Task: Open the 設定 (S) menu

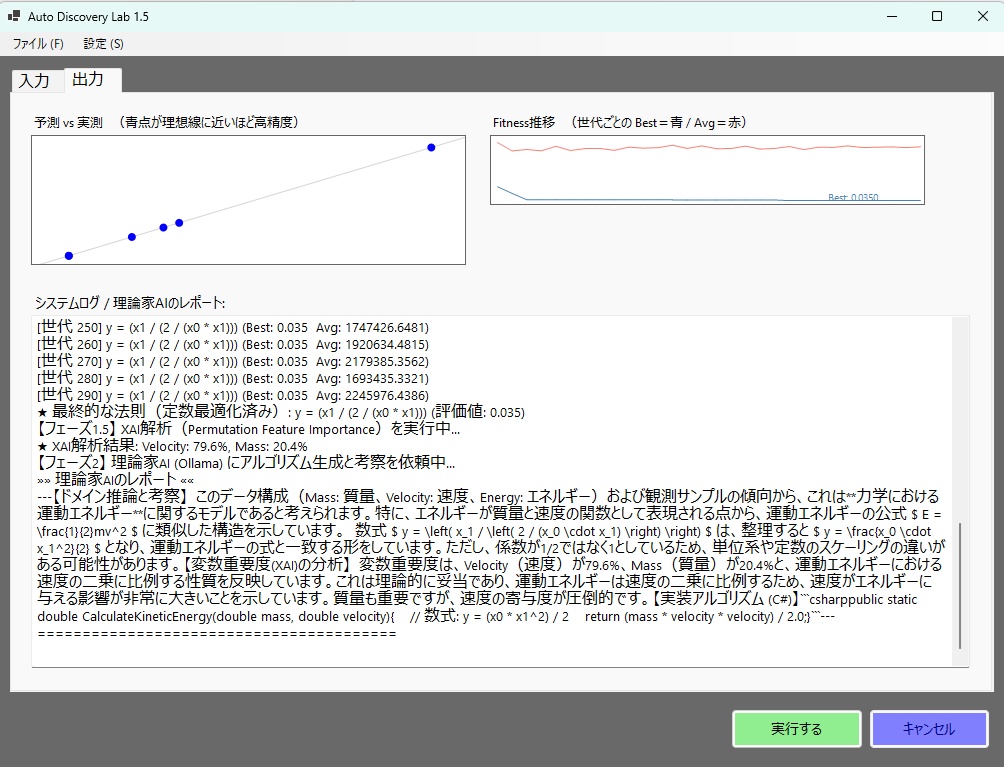Action: pyautogui.click(x=103, y=44)
